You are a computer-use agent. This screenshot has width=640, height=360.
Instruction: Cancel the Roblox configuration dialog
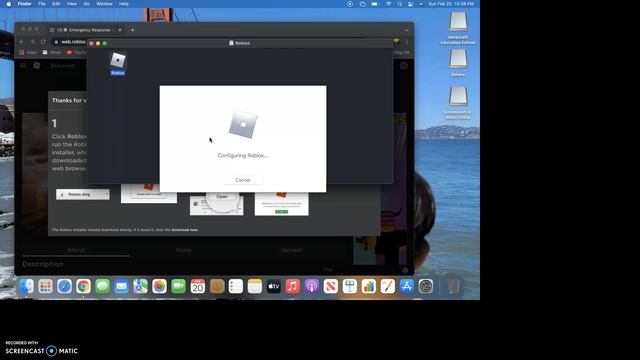(242, 180)
